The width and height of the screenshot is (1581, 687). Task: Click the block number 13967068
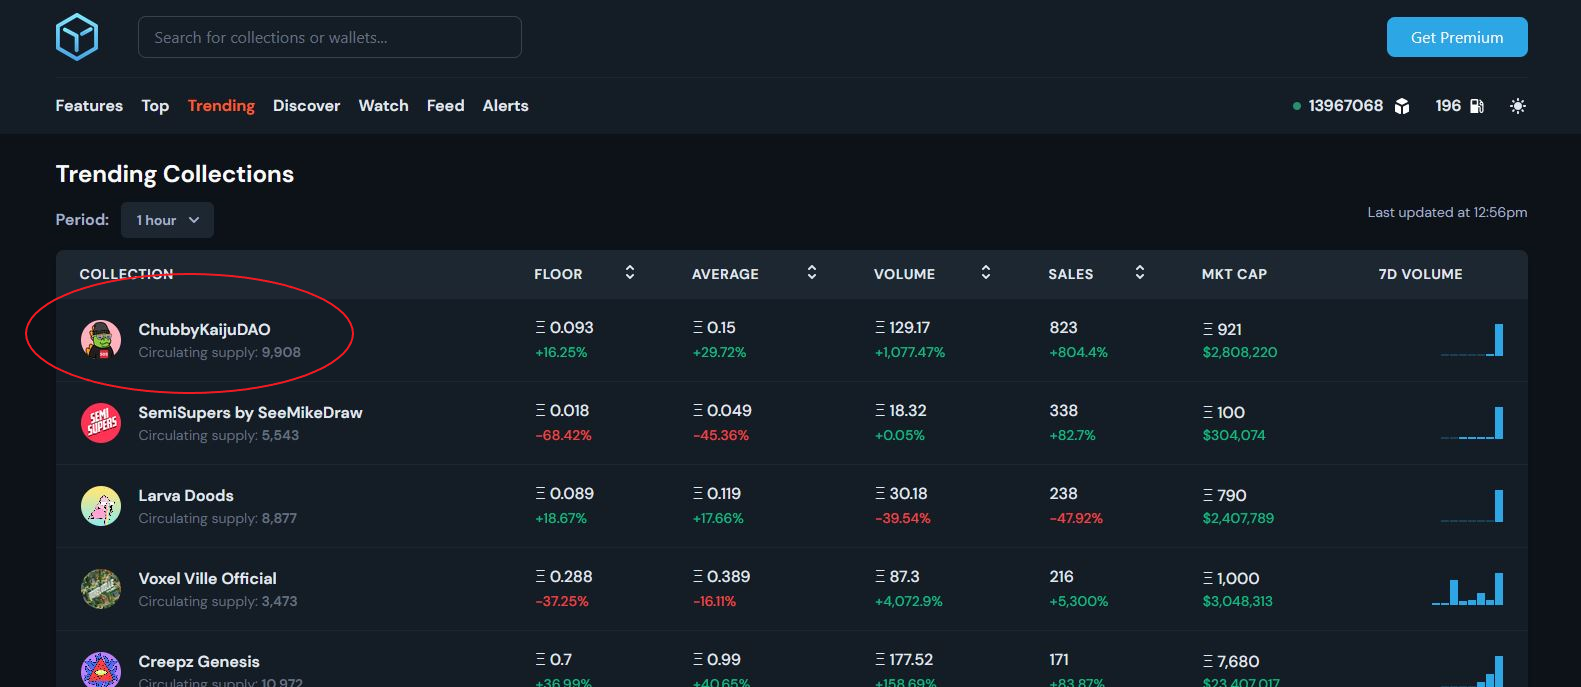tap(1345, 106)
